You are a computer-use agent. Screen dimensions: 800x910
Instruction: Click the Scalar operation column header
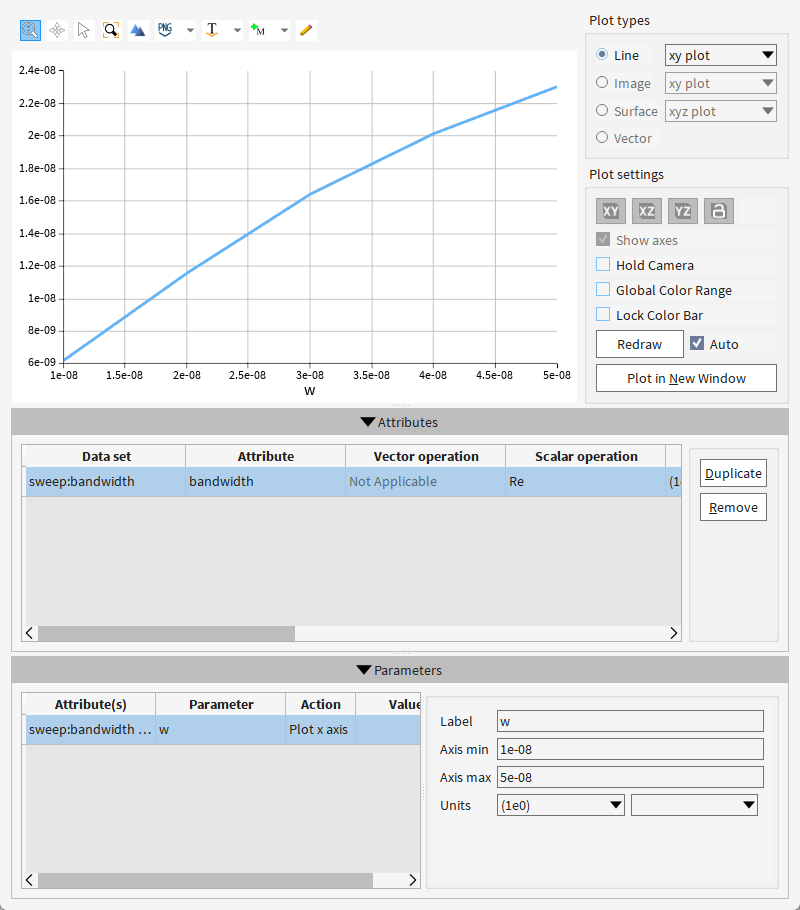(586, 456)
